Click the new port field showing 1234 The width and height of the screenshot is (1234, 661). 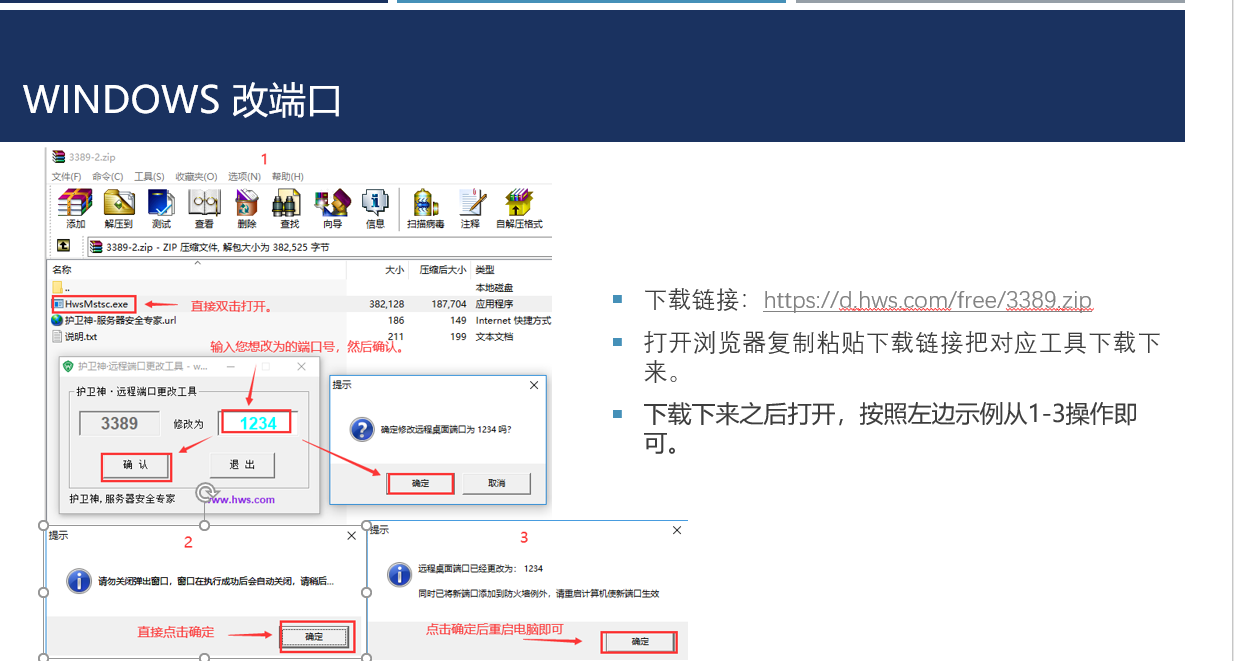[257, 423]
